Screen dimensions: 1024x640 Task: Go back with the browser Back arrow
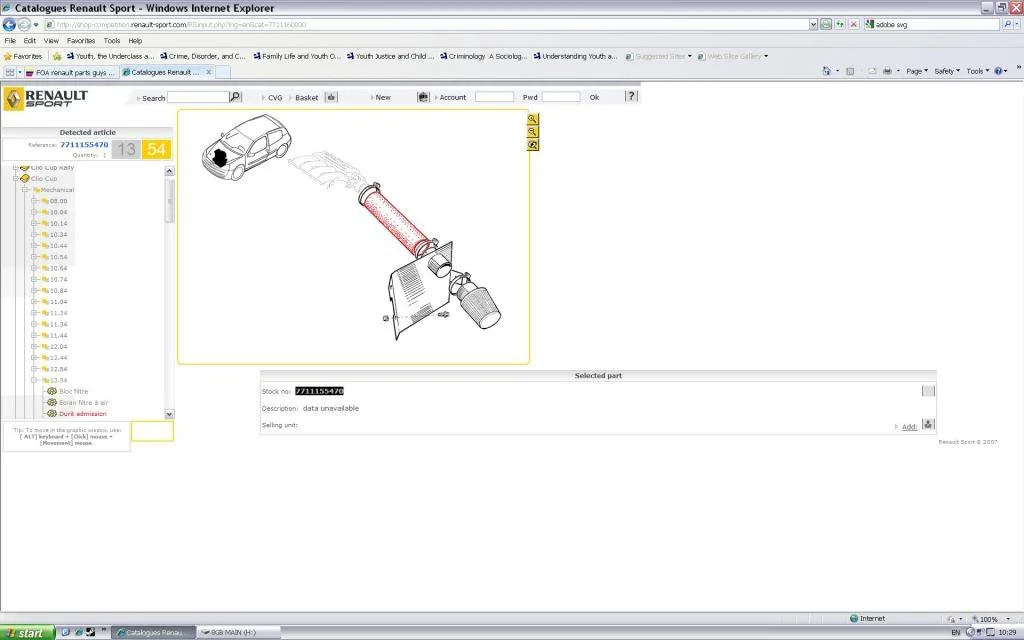tap(9, 25)
